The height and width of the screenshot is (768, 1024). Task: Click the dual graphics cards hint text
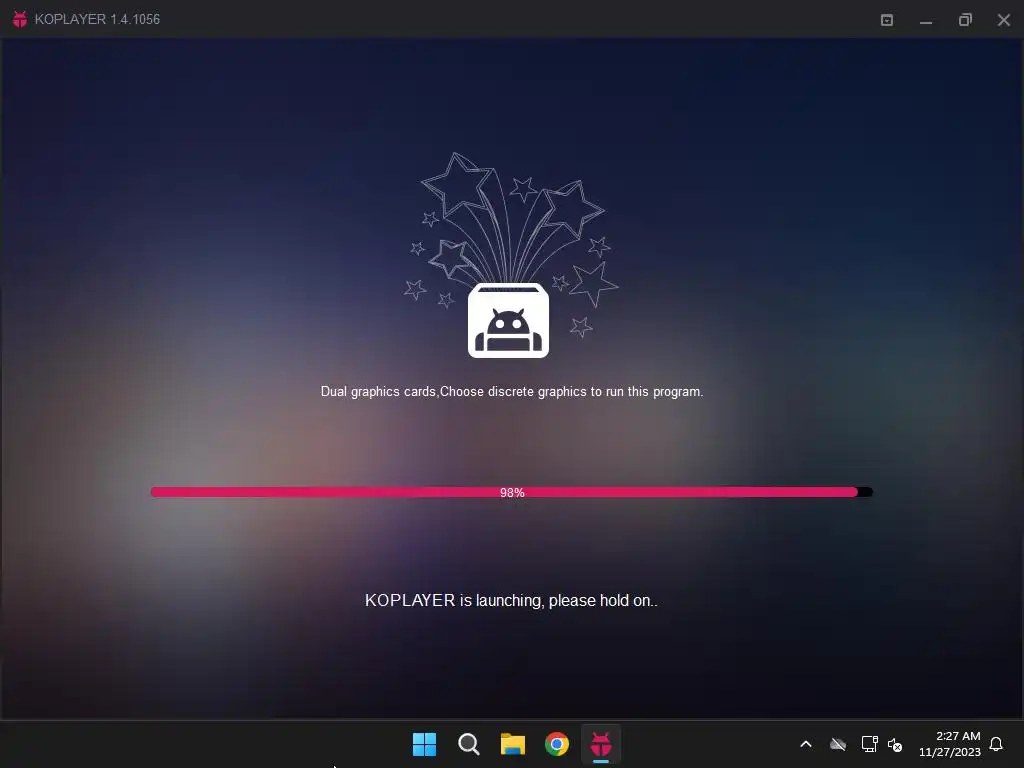(512, 392)
